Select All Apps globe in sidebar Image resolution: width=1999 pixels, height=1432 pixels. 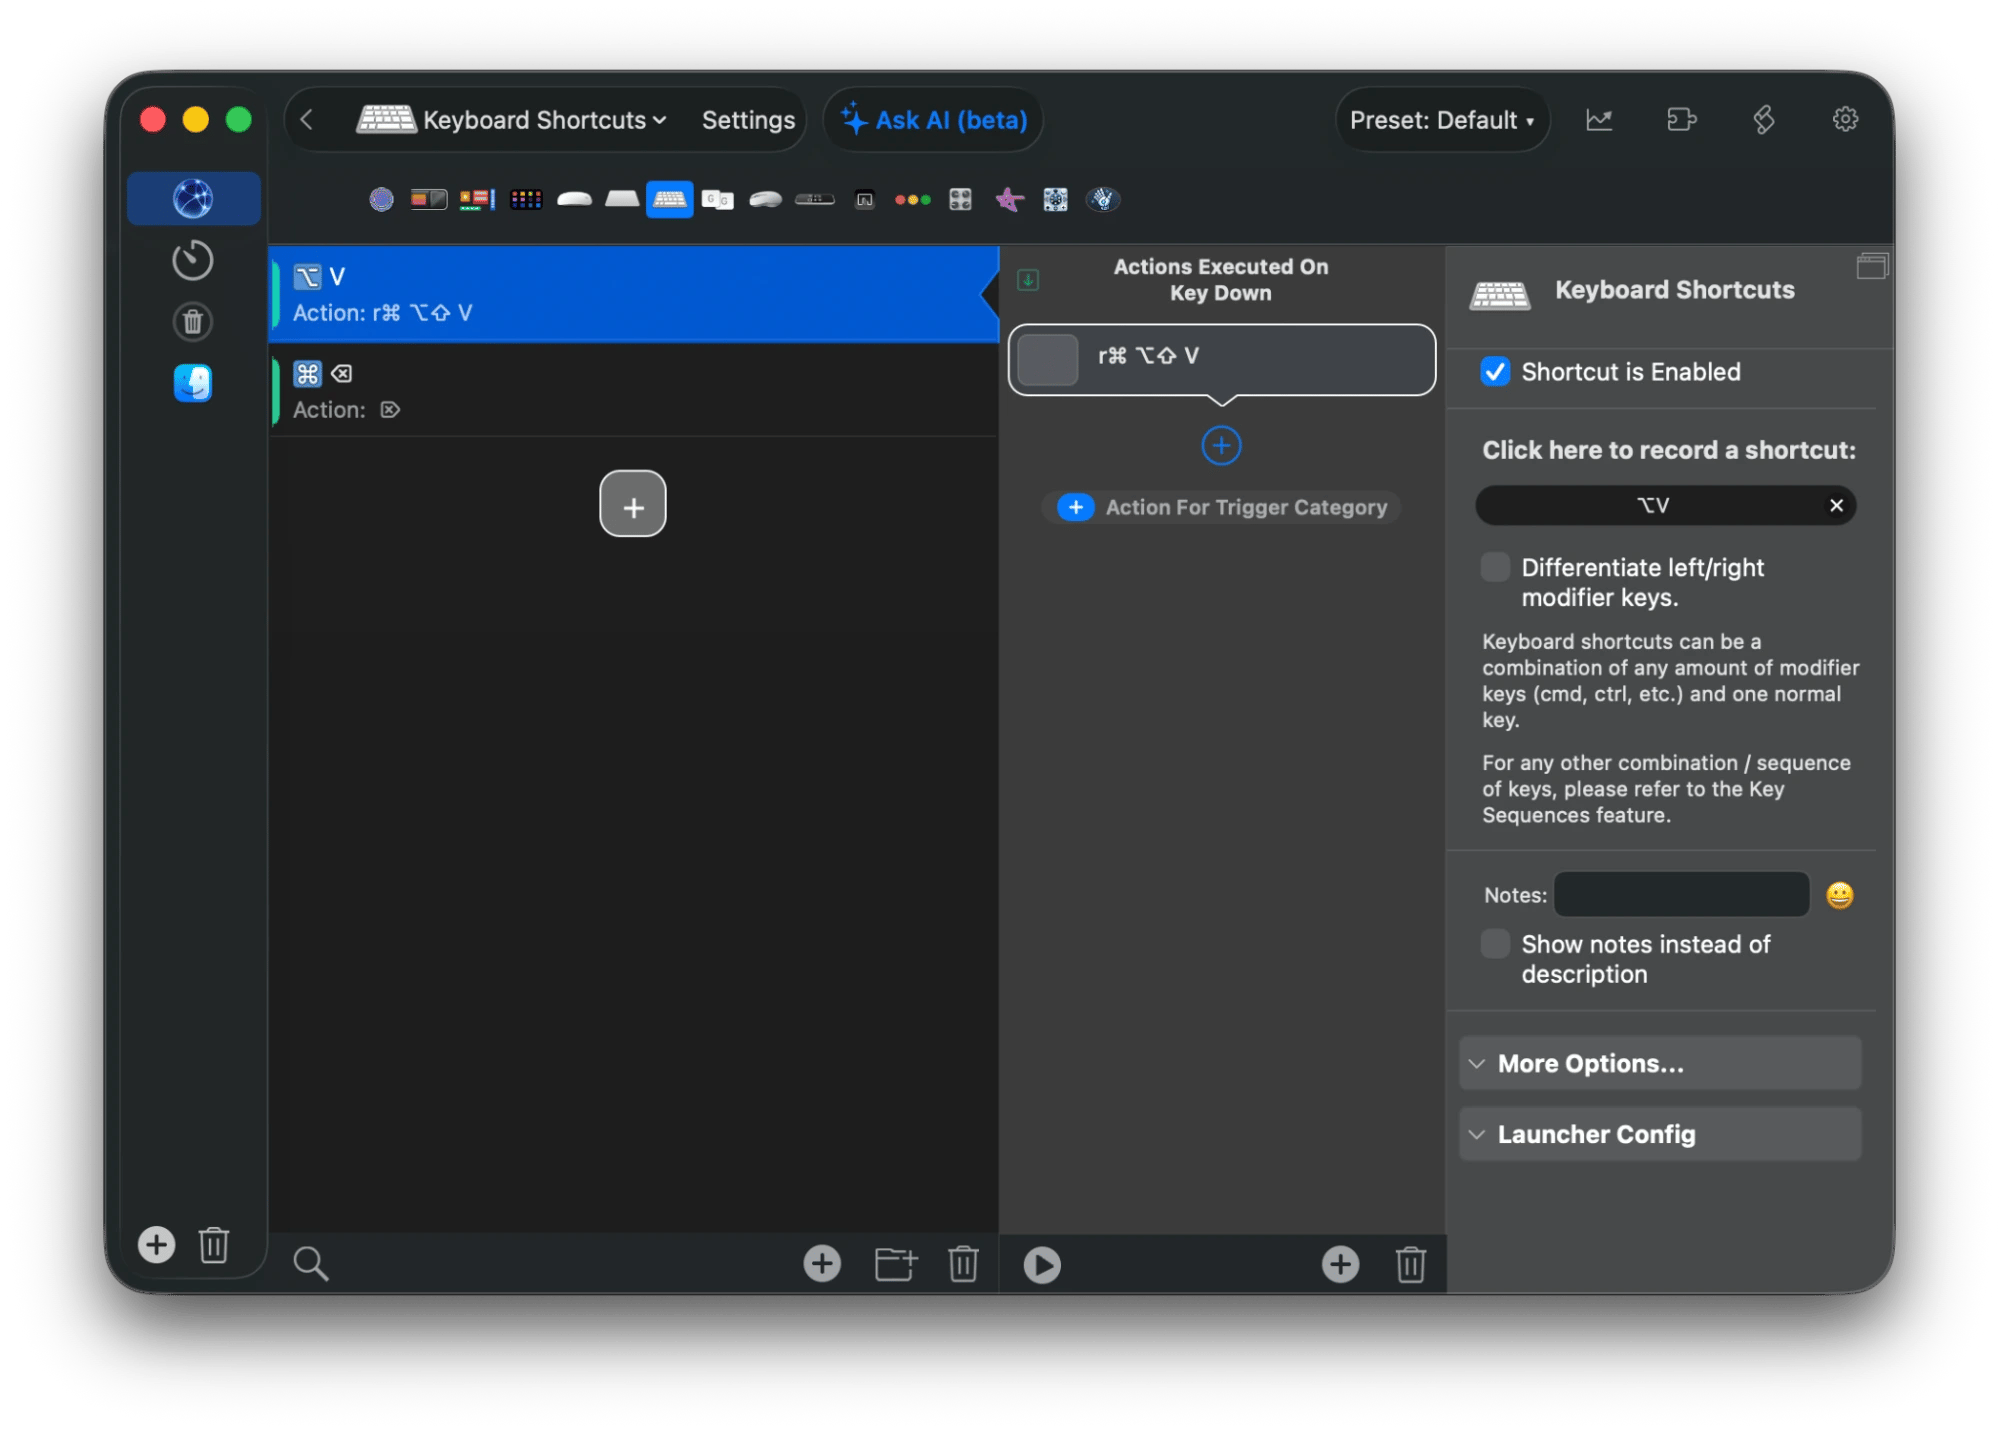click(x=193, y=198)
